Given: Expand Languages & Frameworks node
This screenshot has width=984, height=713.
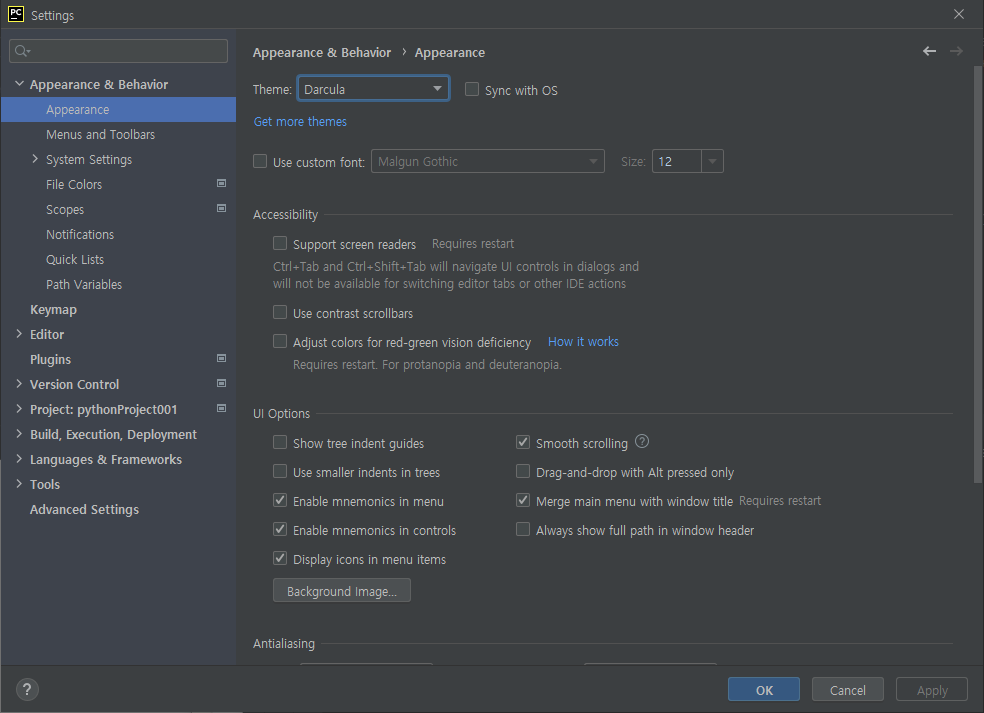Looking at the screenshot, I should [x=19, y=459].
